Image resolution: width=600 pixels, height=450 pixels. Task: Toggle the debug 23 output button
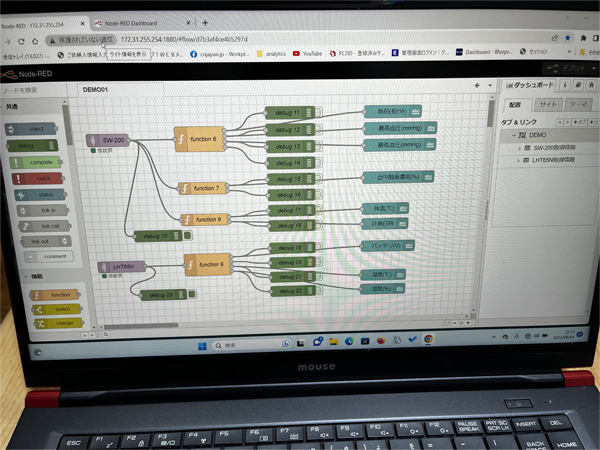(x=192, y=294)
